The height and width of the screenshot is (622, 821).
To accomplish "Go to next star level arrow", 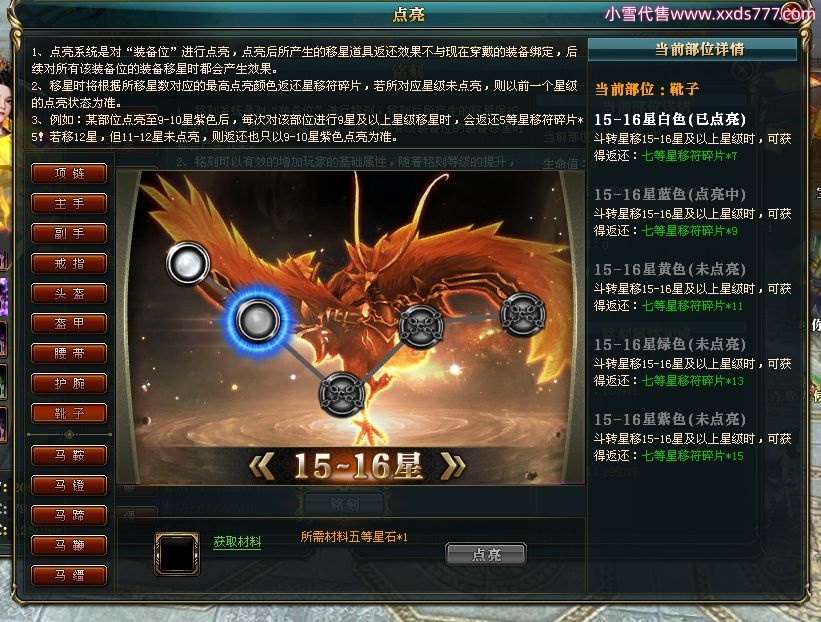I will (x=453, y=466).
